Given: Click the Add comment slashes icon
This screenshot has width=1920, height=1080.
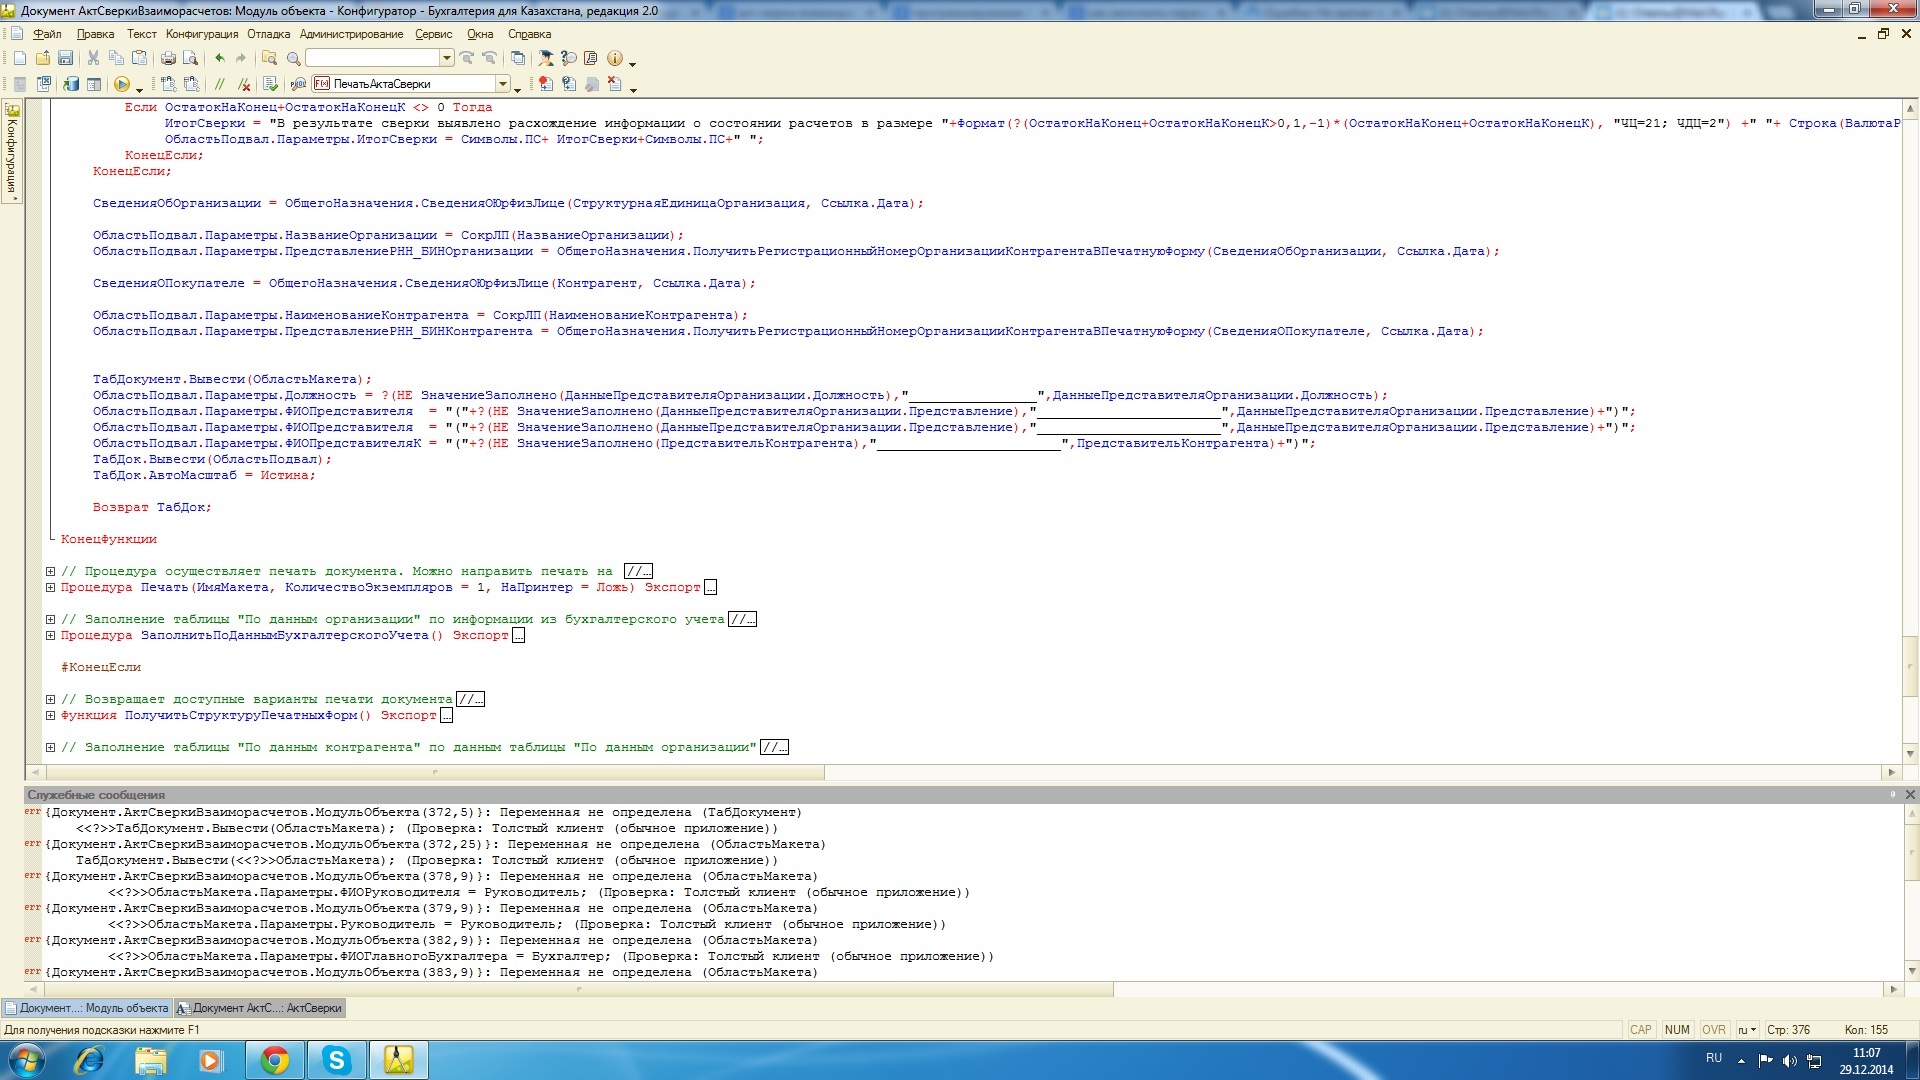Looking at the screenshot, I should click(219, 84).
